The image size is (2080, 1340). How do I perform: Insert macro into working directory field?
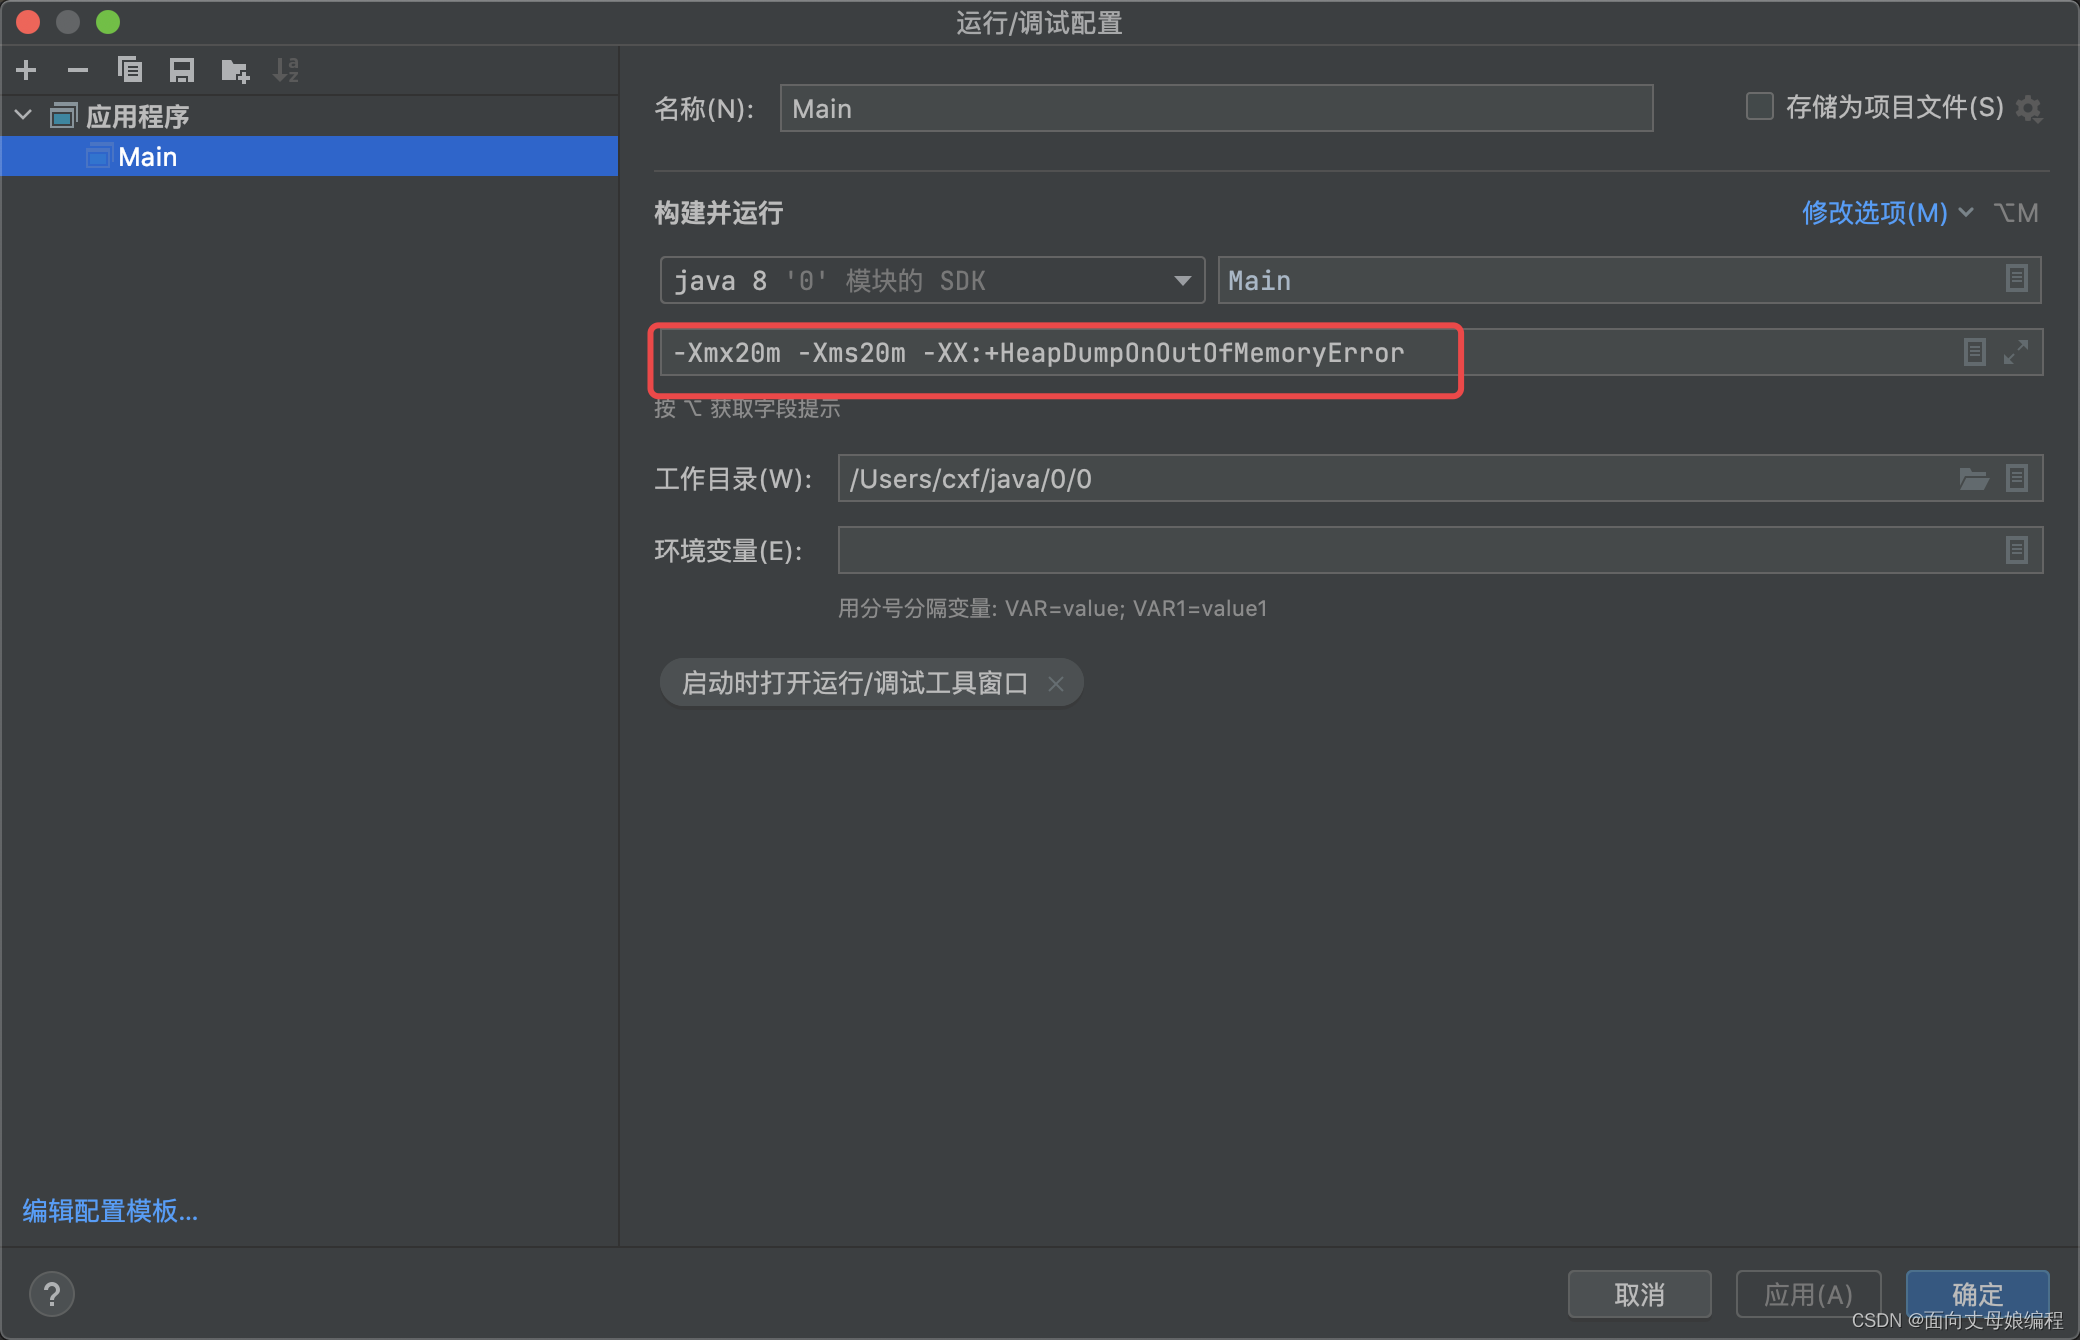(2017, 479)
